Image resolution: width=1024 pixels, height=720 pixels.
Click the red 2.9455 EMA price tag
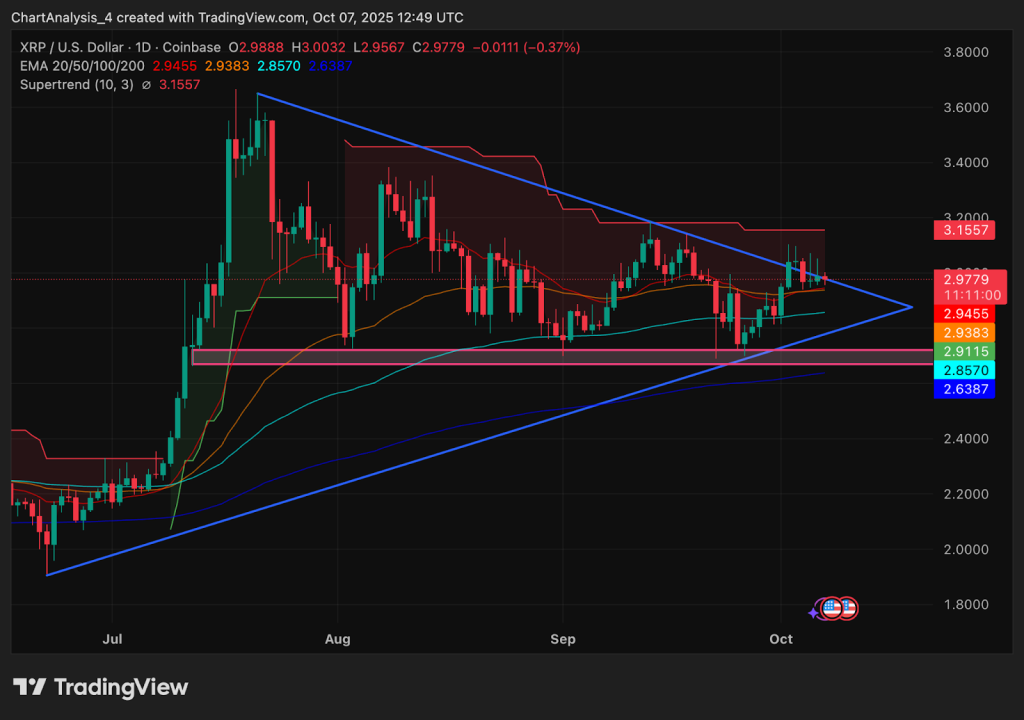(964, 313)
